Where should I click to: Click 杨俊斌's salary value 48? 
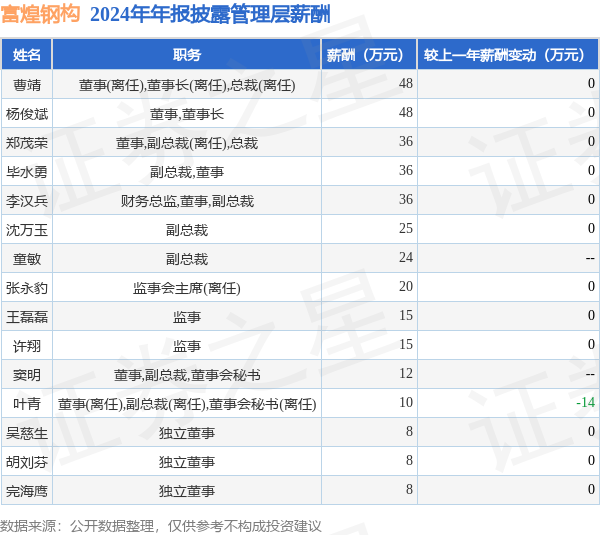(x=406, y=112)
